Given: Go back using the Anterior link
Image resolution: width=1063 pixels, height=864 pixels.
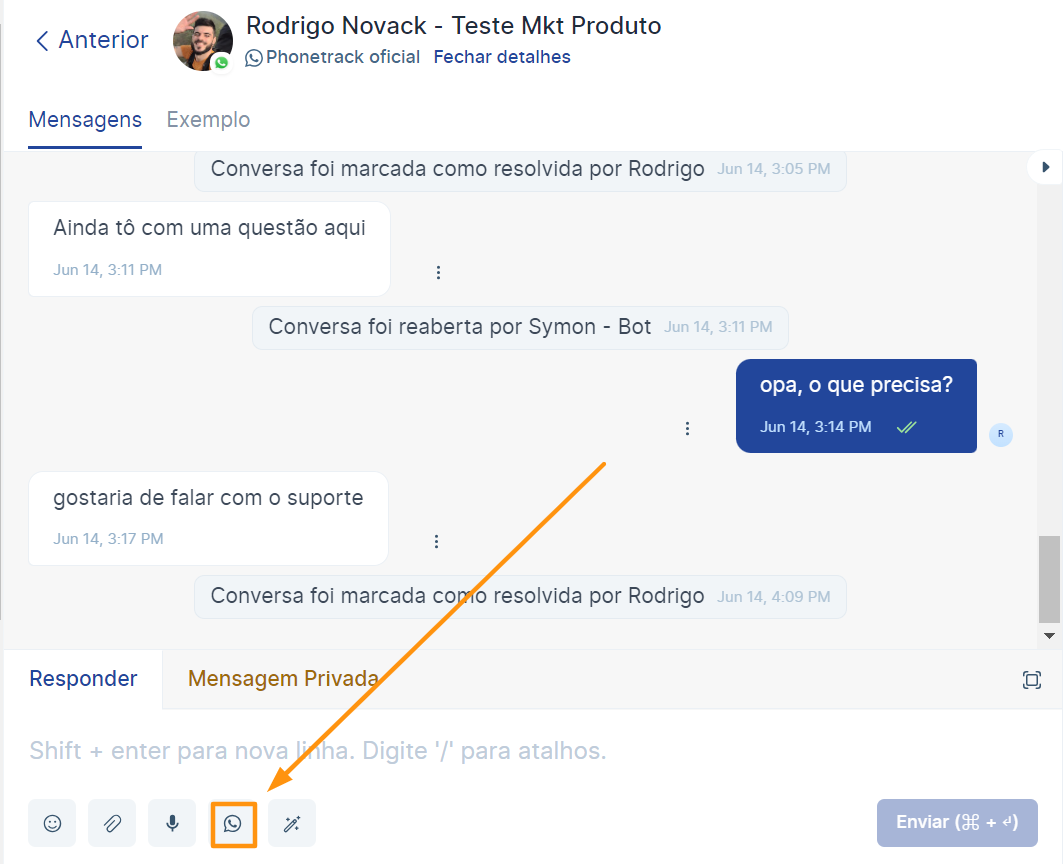Looking at the screenshot, I should pyautogui.click(x=91, y=40).
